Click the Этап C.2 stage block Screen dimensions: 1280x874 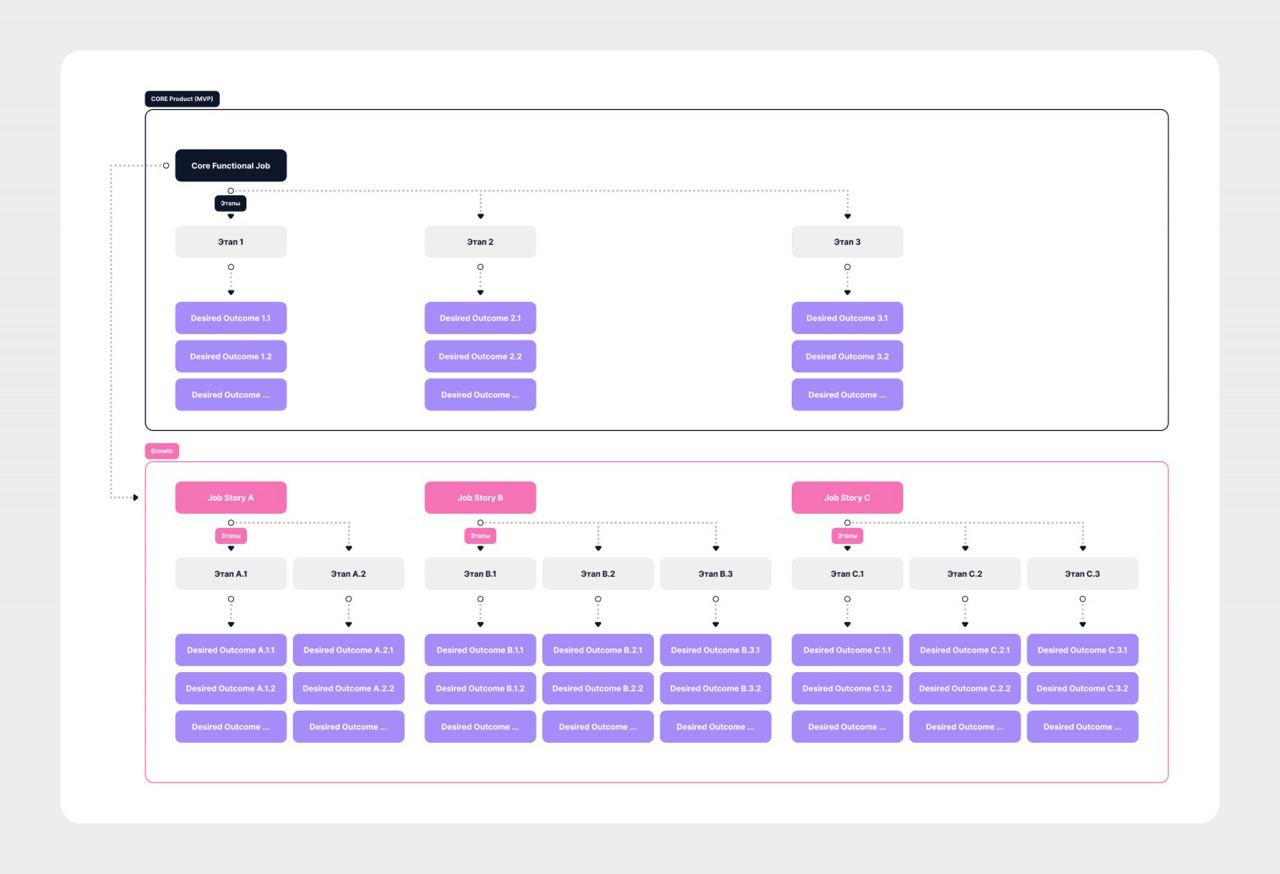click(x=964, y=574)
